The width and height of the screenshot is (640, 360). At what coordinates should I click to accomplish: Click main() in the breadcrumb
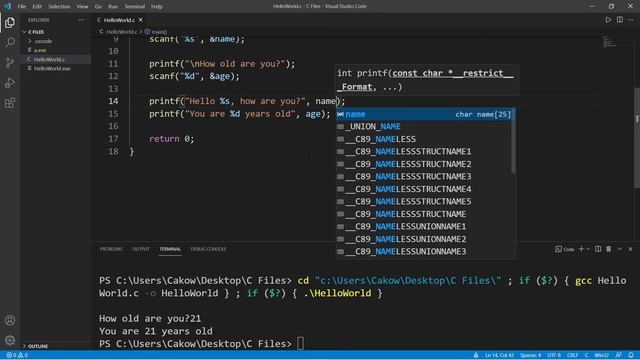[159, 31]
